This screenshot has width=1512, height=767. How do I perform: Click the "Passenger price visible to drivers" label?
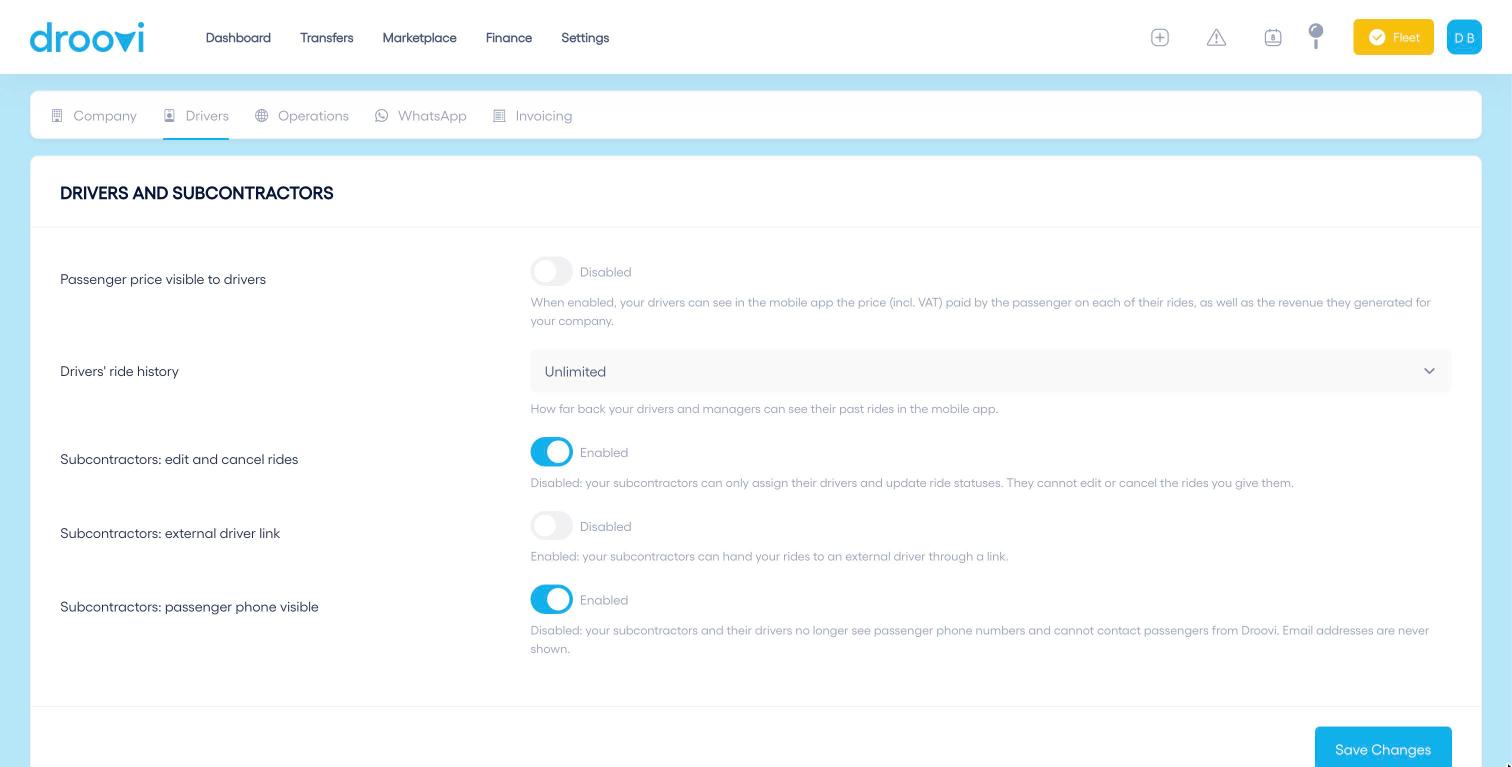[x=163, y=280]
